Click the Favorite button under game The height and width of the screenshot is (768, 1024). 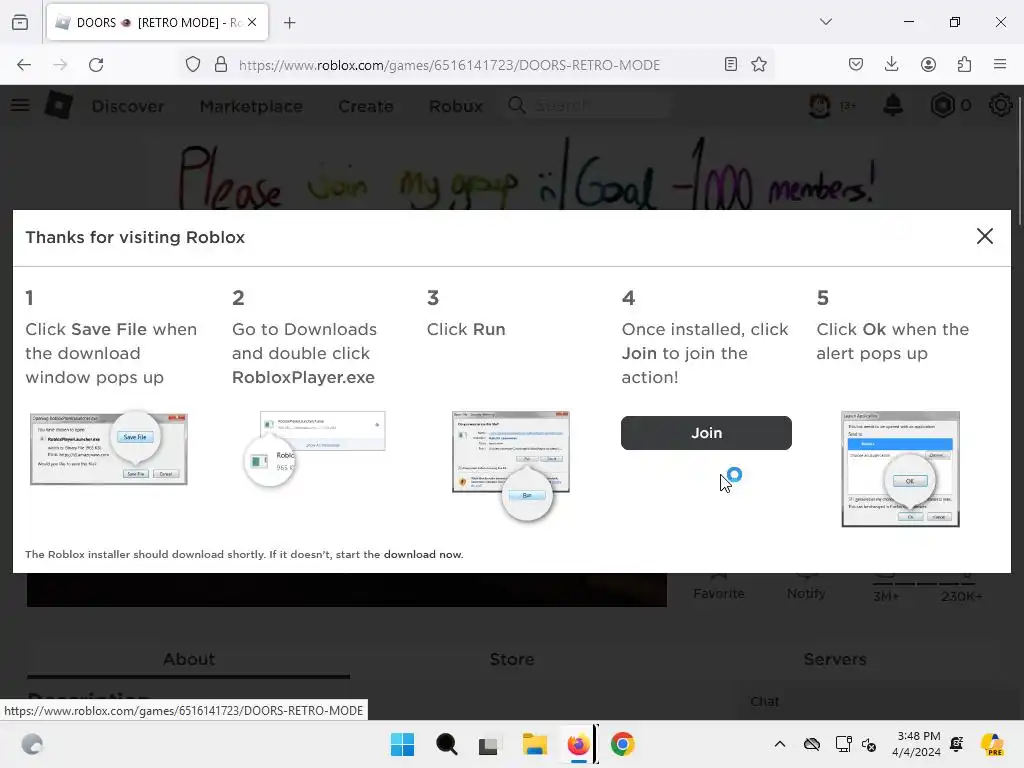coord(719,586)
